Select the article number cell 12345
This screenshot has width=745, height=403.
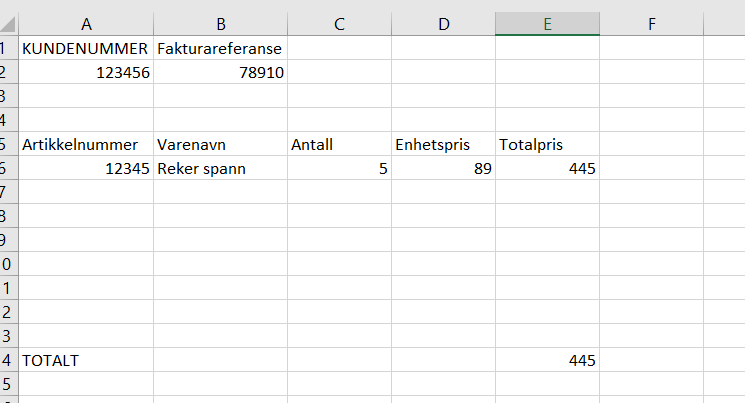click(86, 168)
